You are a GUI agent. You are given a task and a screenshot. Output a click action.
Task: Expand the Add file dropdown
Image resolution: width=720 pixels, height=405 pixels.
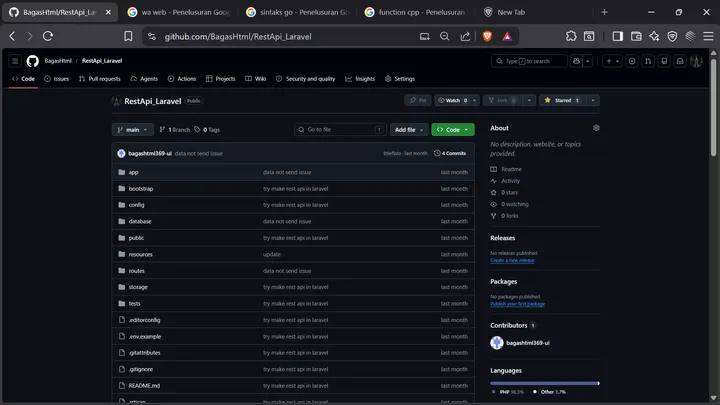pos(409,130)
